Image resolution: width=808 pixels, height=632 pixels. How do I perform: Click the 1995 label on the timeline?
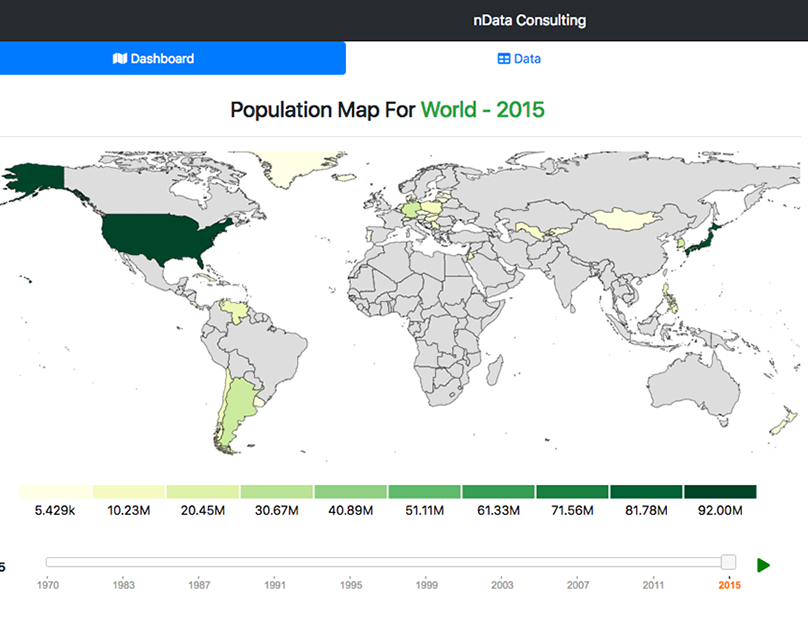[x=350, y=585]
